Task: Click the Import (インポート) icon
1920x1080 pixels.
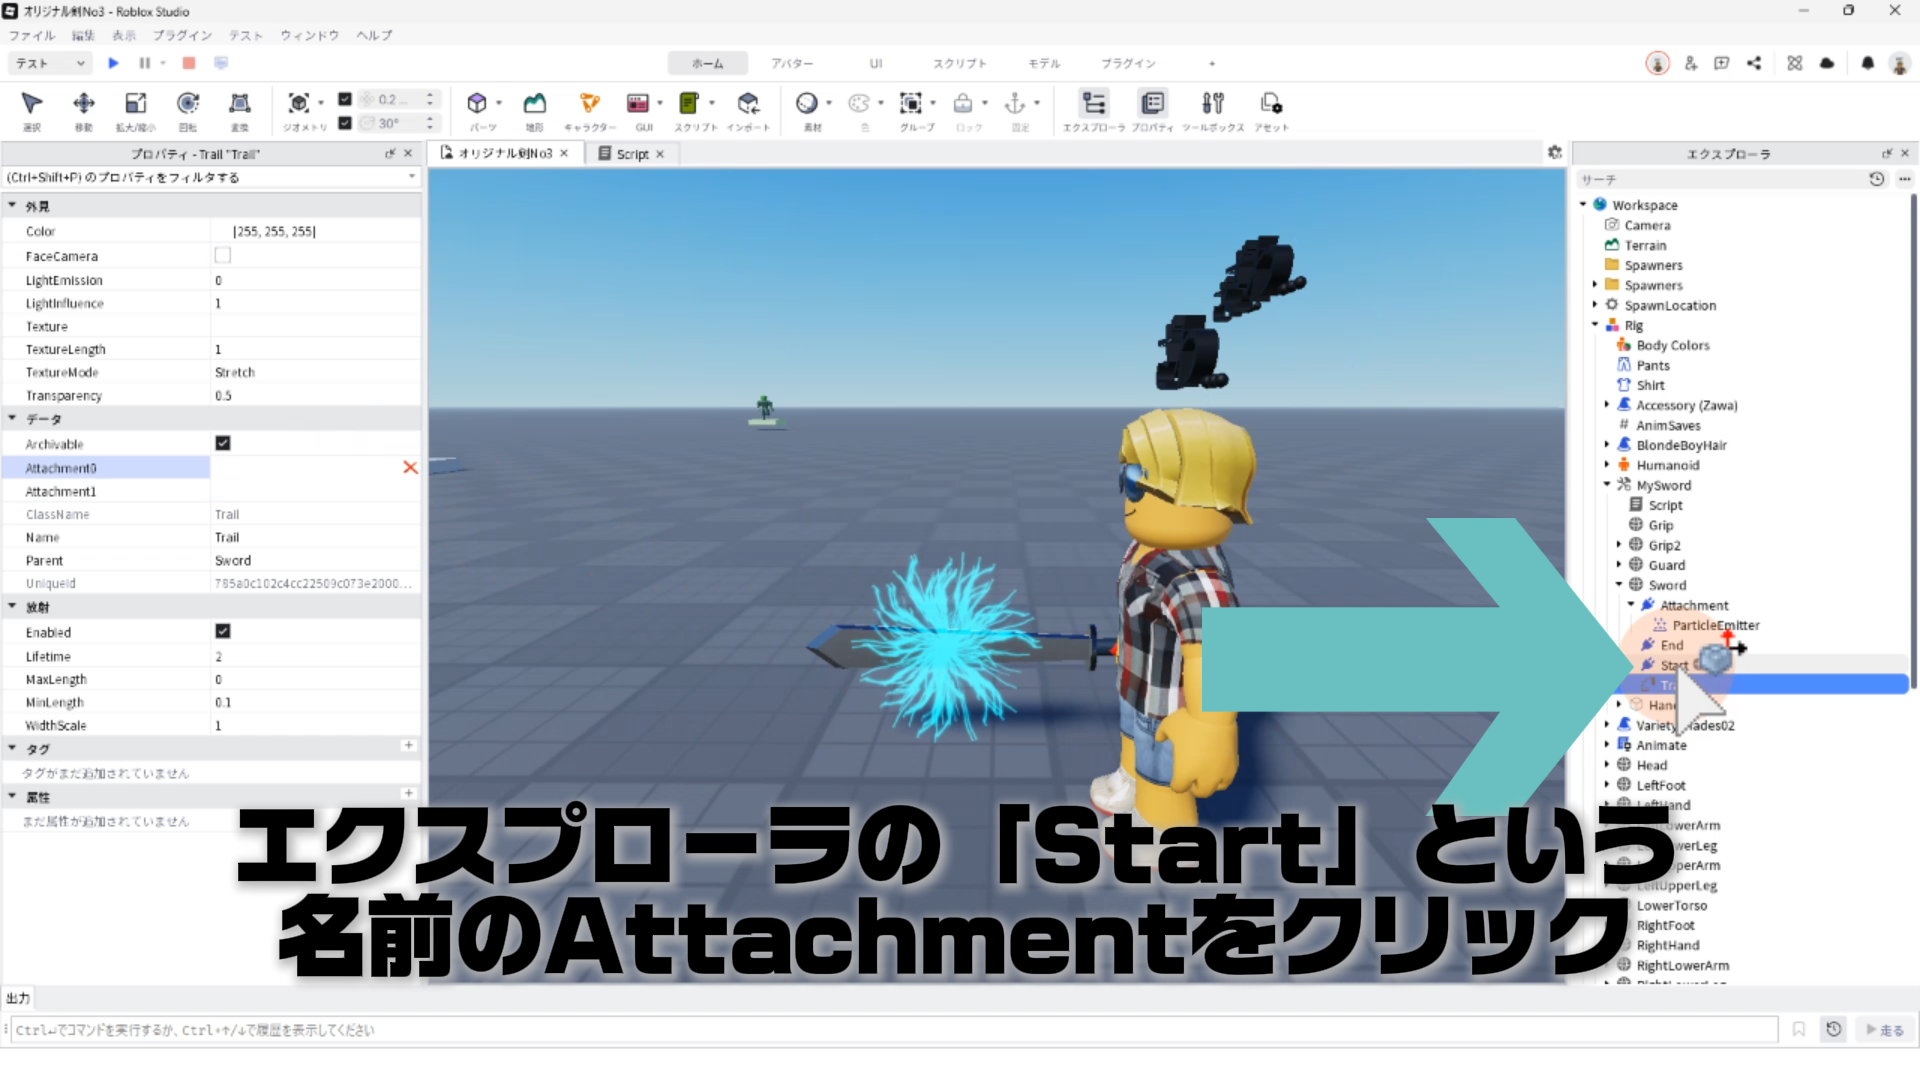Action: point(748,104)
